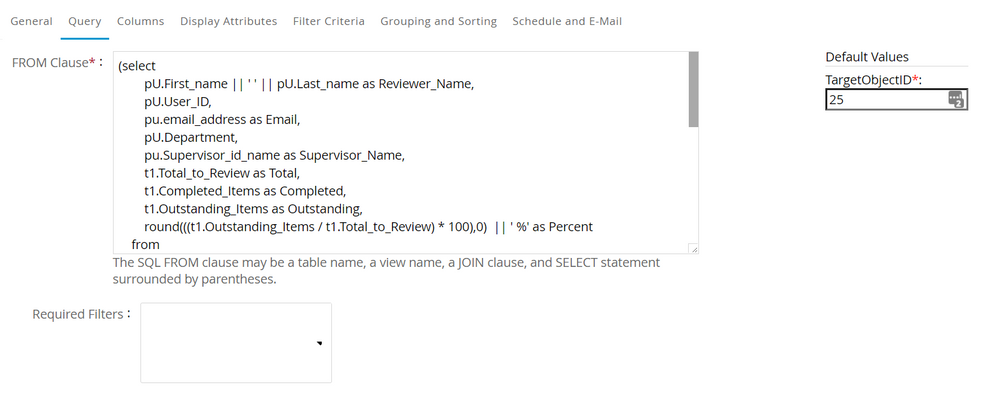The width and height of the screenshot is (999, 410).
Task: Place cursor on the pU.User_ID line
Action: 178,102
